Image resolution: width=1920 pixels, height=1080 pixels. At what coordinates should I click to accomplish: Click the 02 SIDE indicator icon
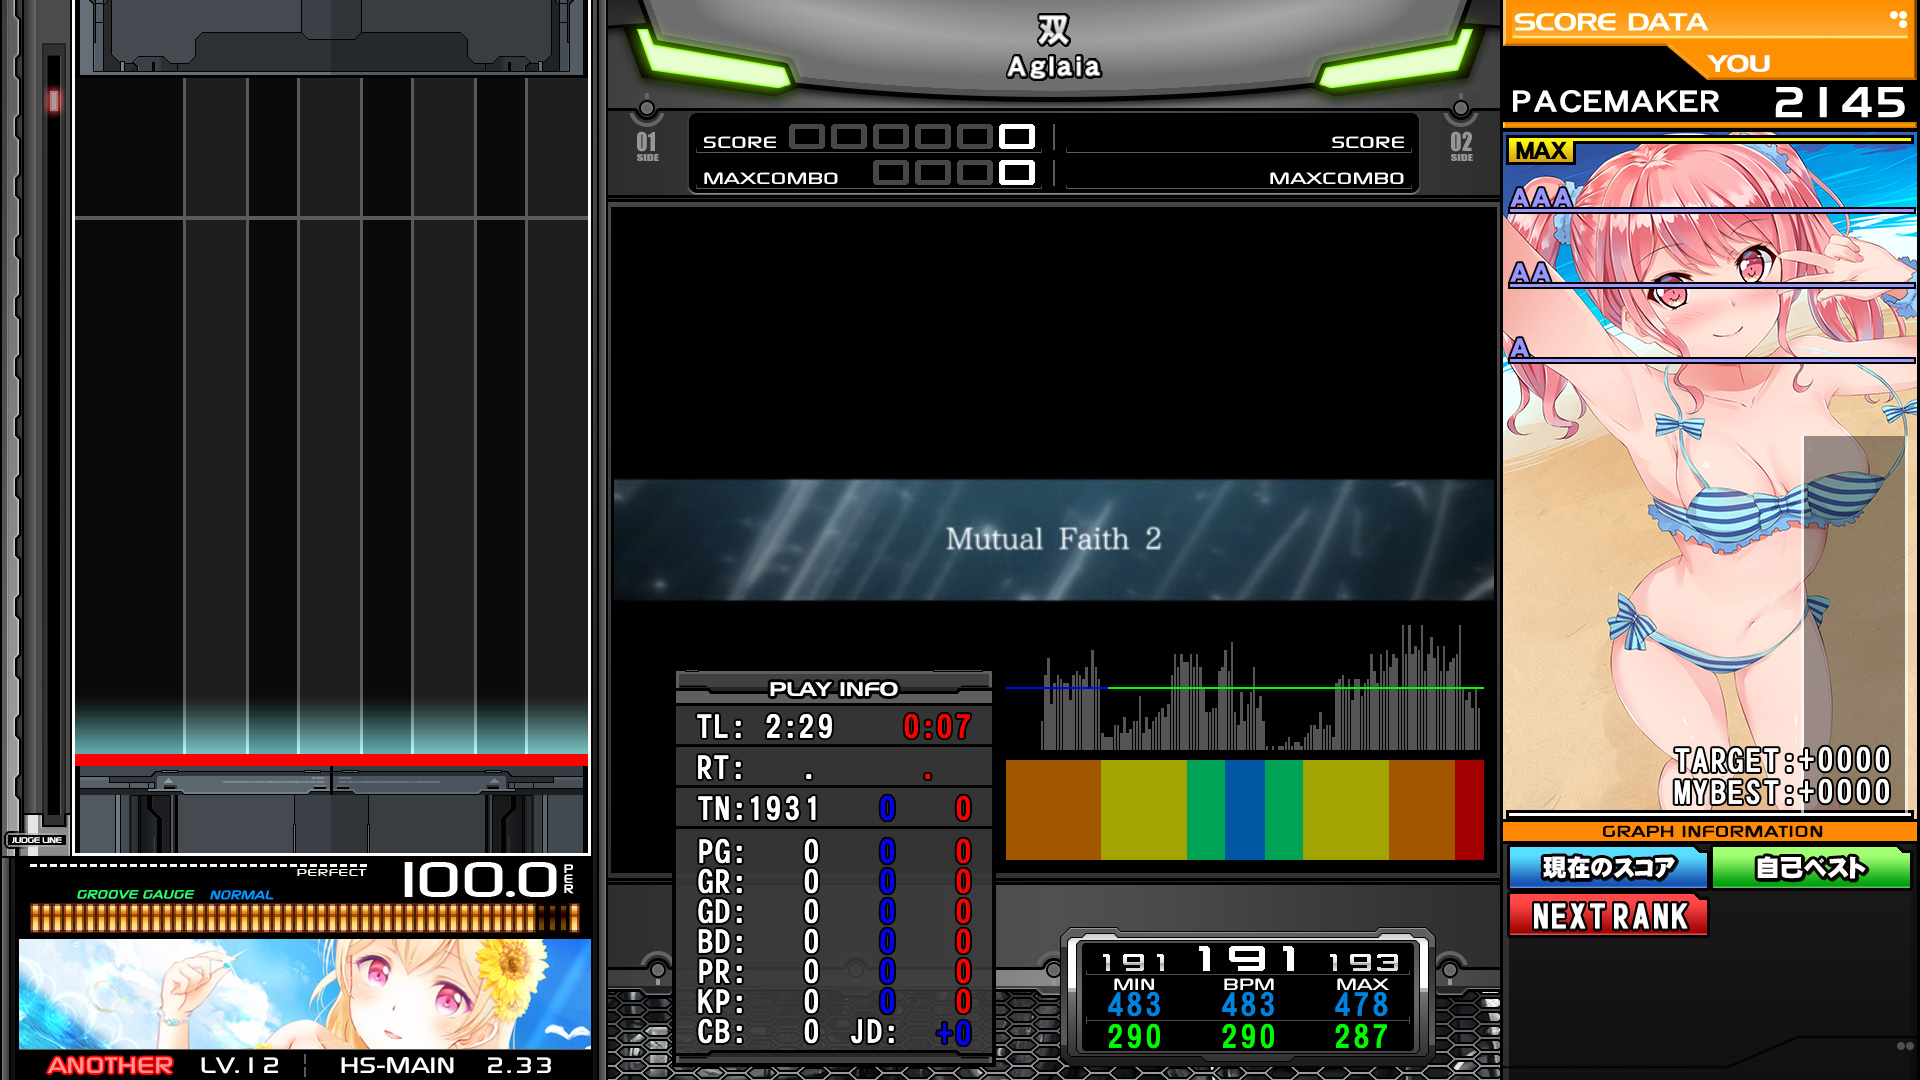click(x=1461, y=146)
